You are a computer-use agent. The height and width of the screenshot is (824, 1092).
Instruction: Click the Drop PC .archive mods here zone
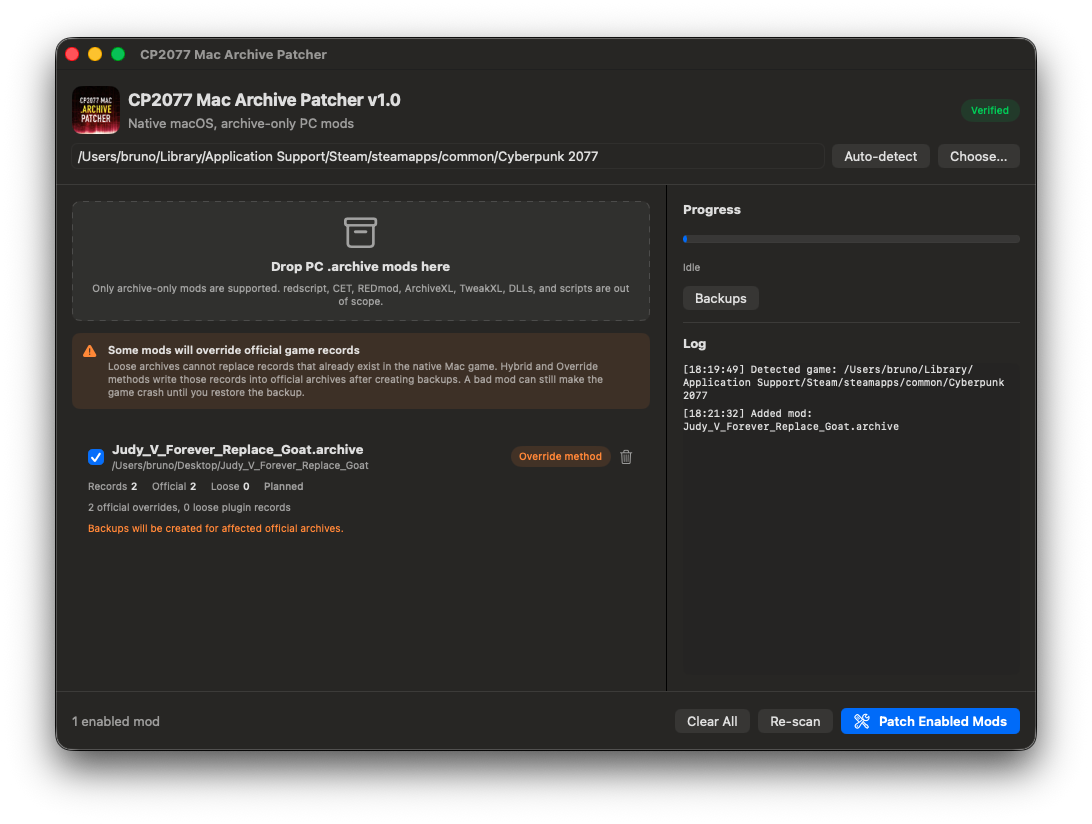coord(361,261)
